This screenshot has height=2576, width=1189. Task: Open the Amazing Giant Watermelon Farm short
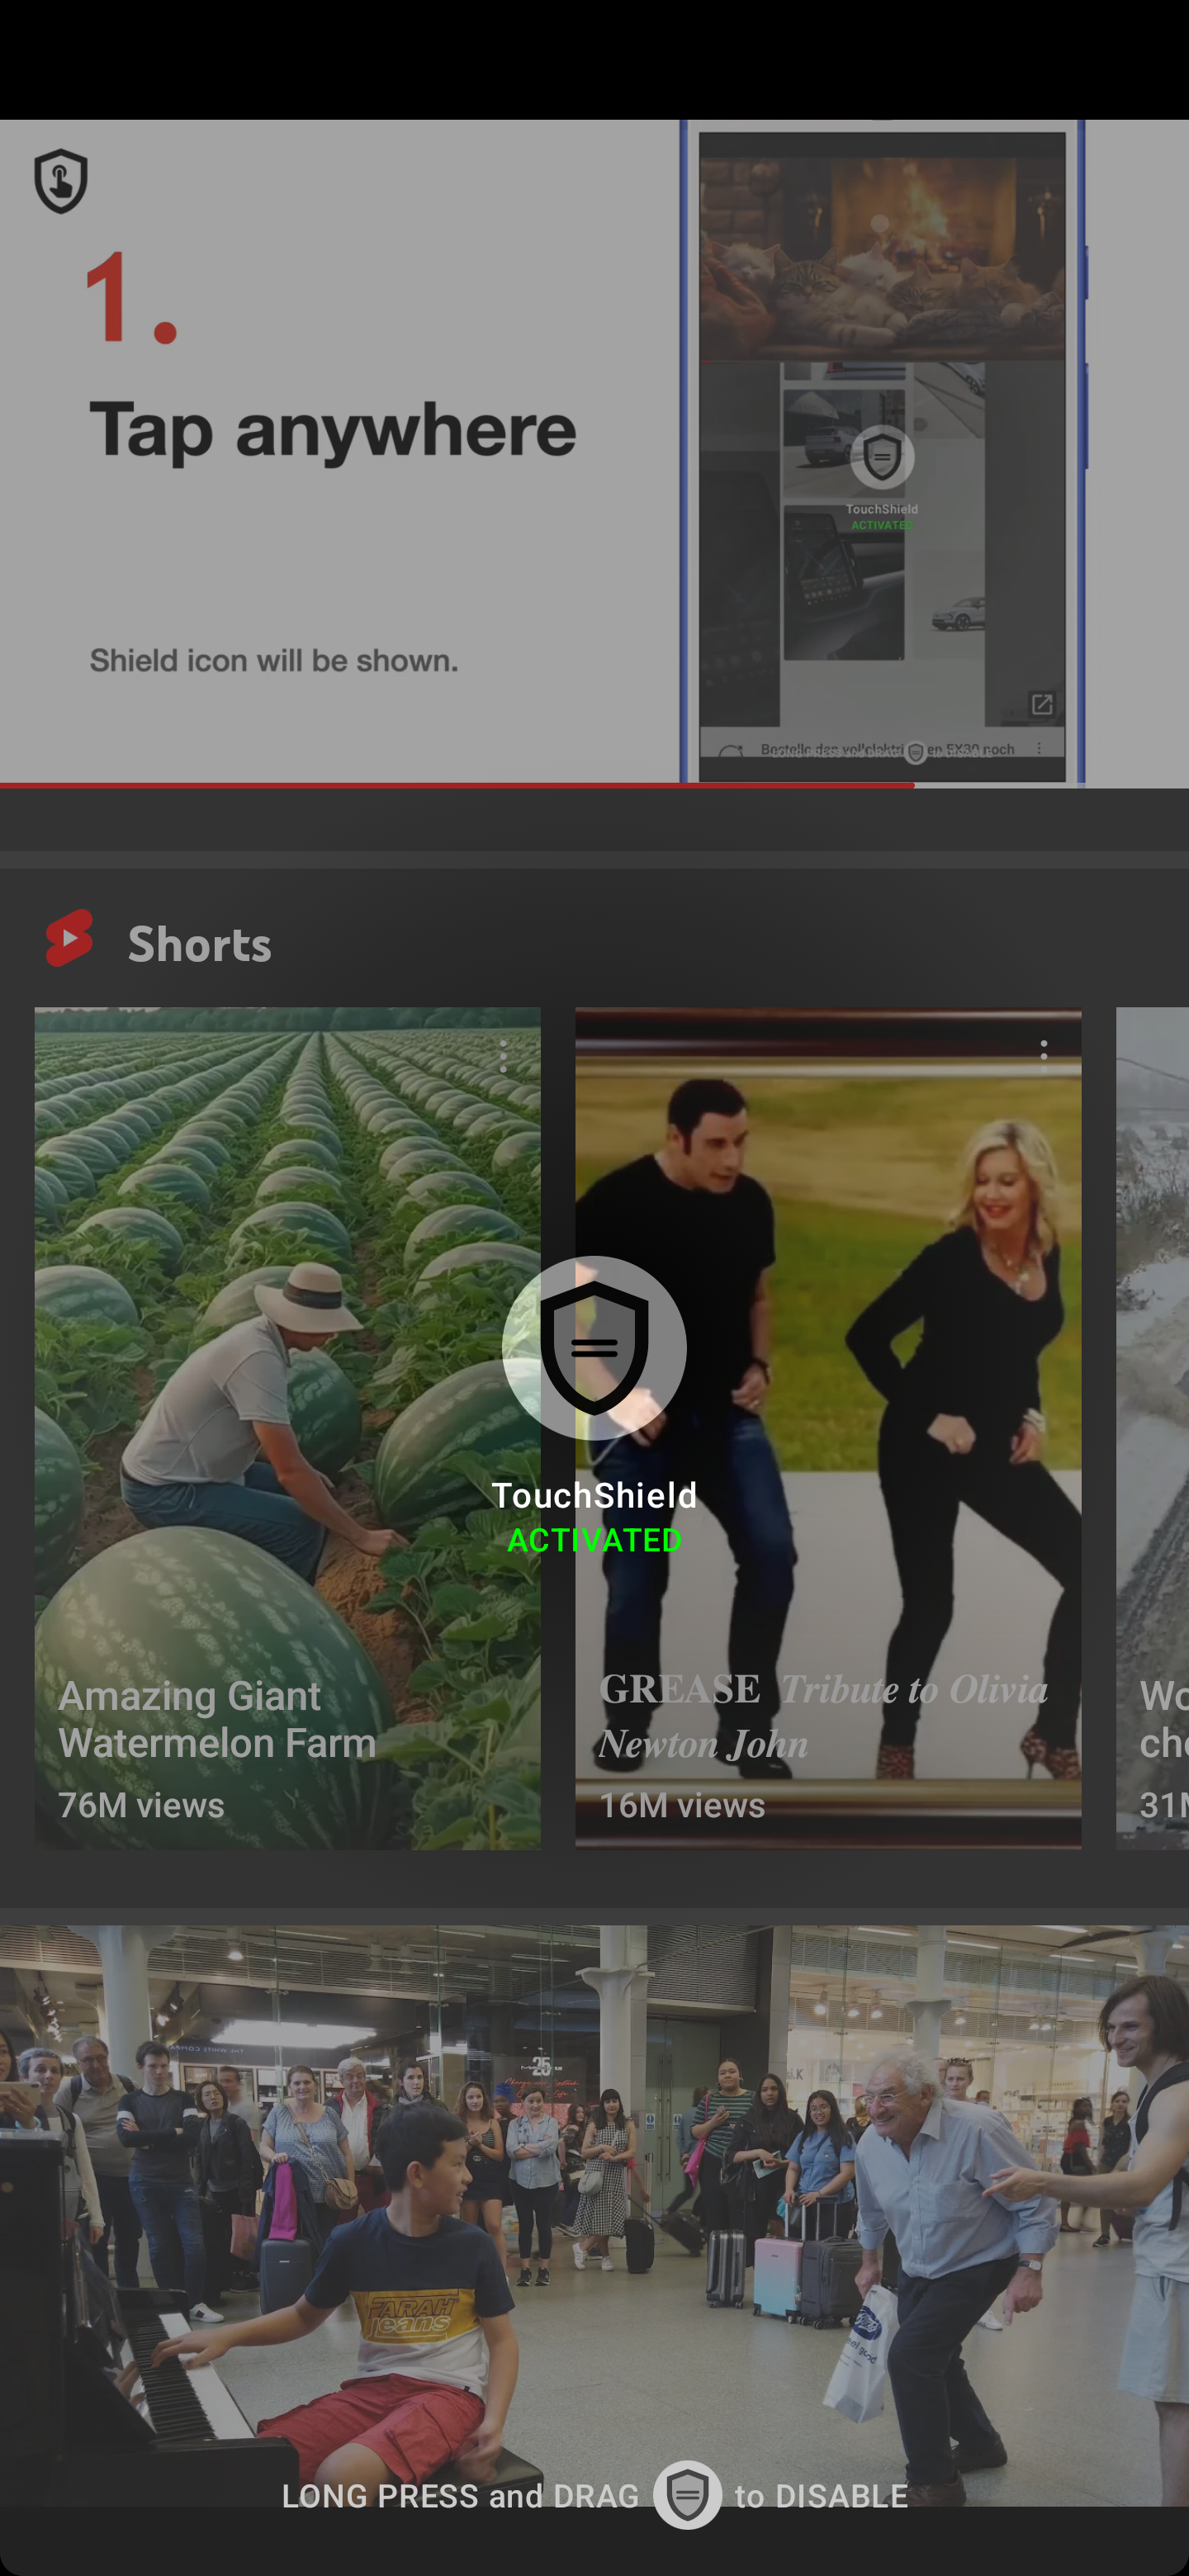click(x=288, y=1427)
